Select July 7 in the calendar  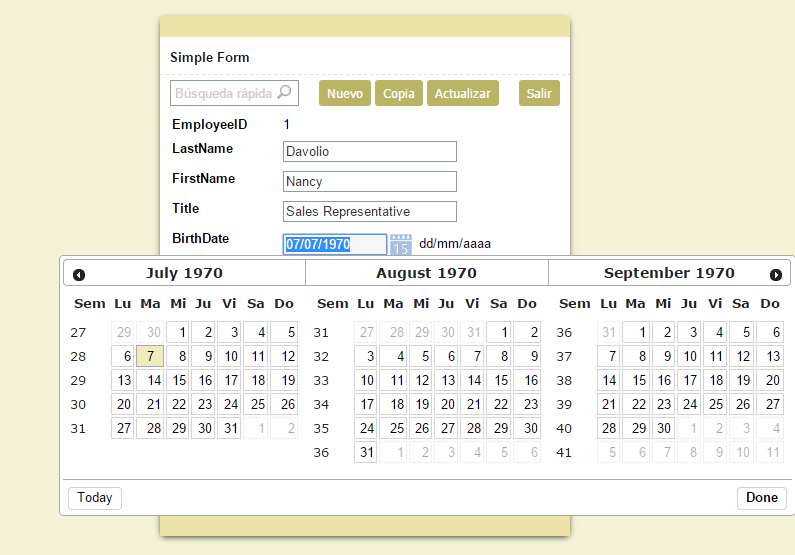point(150,356)
